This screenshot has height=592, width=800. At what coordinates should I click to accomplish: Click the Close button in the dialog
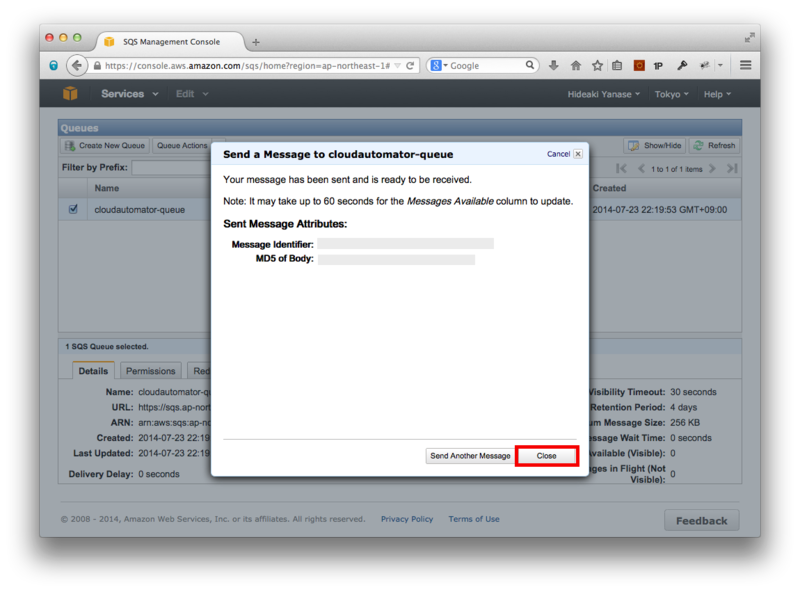pos(546,456)
